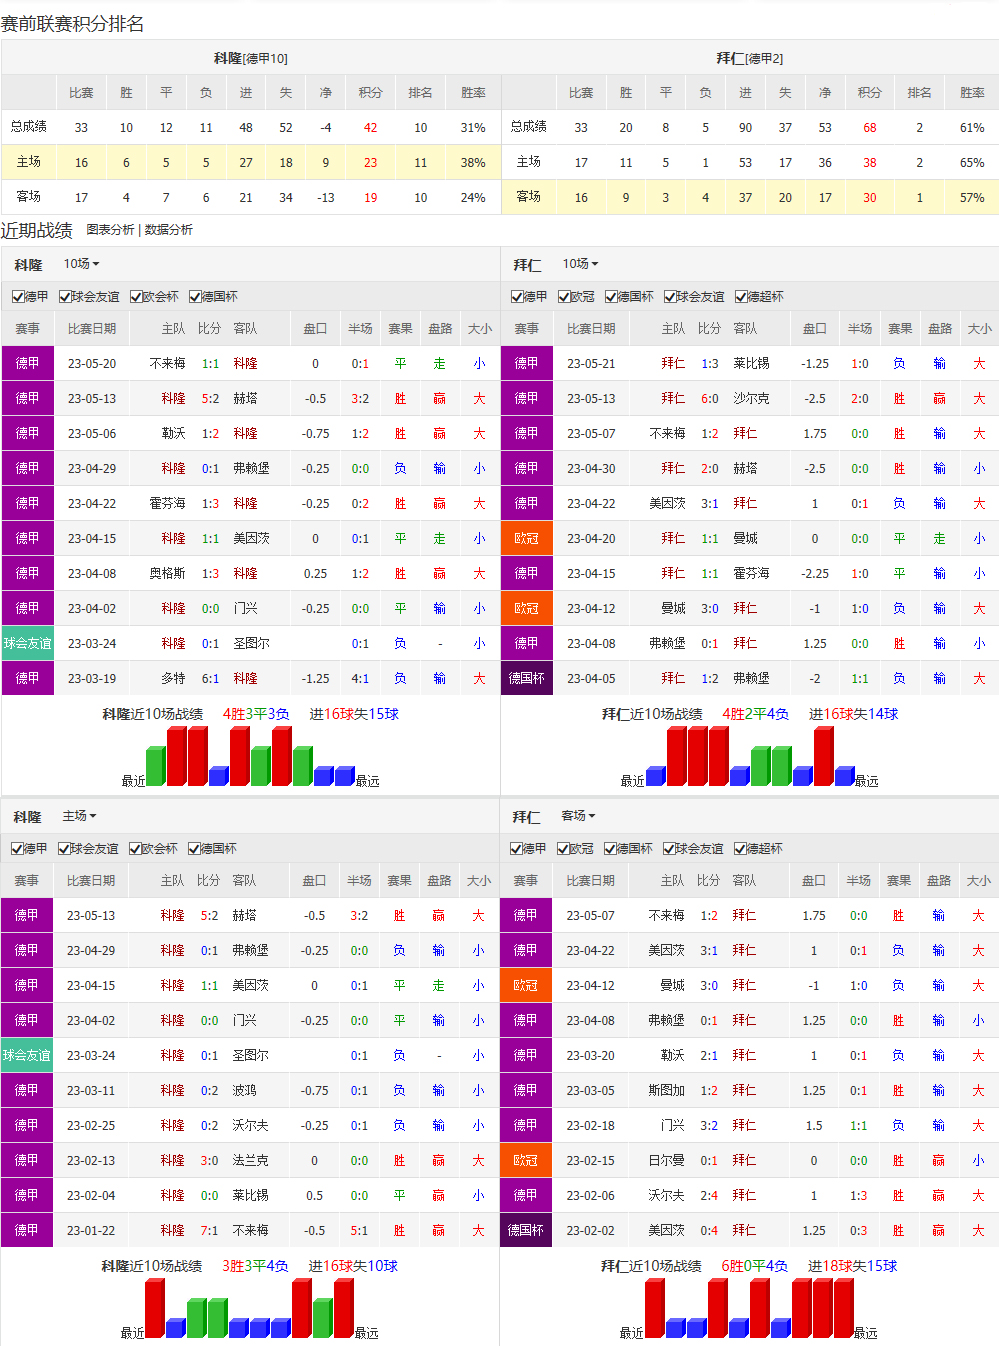Image resolution: width=999 pixels, height=1346 pixels.
Task: Uncheck 欧冠 in 拜仁's 10场 filter row
Action: (x=564, y=297)
